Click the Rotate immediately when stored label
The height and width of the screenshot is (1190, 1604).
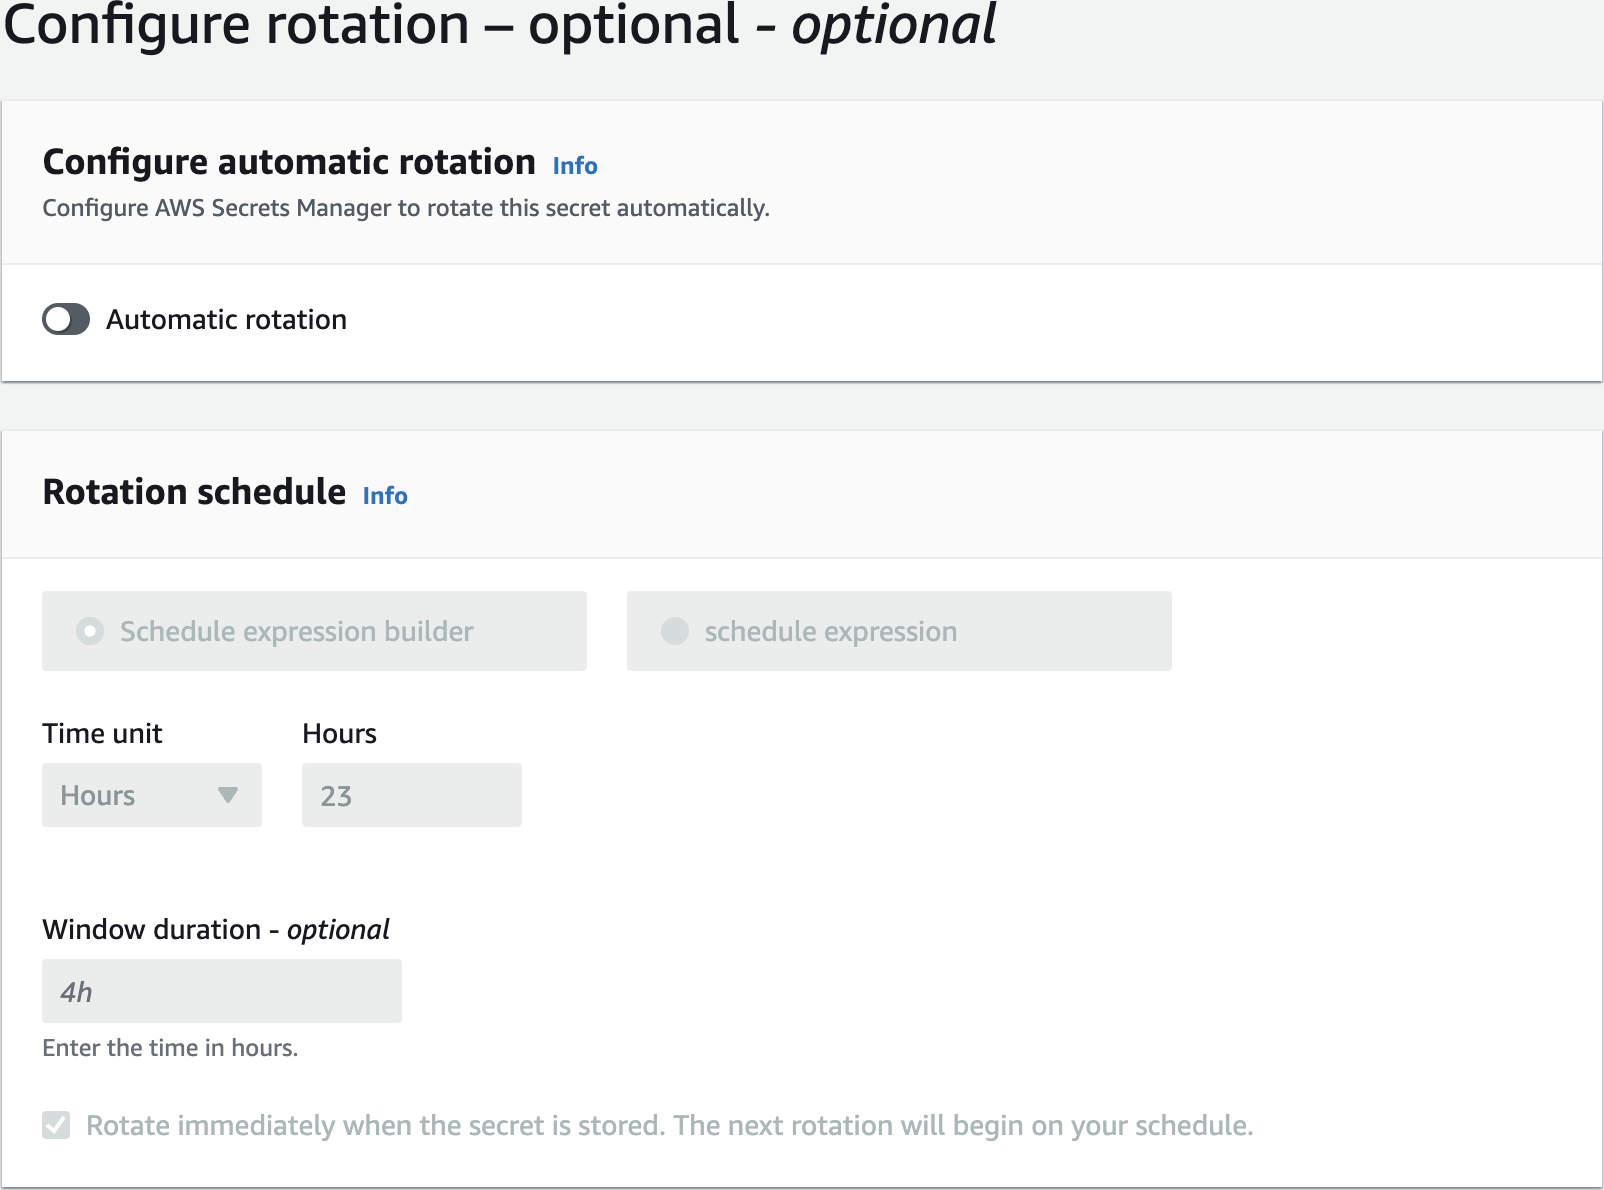click(x=669, y=1126)
